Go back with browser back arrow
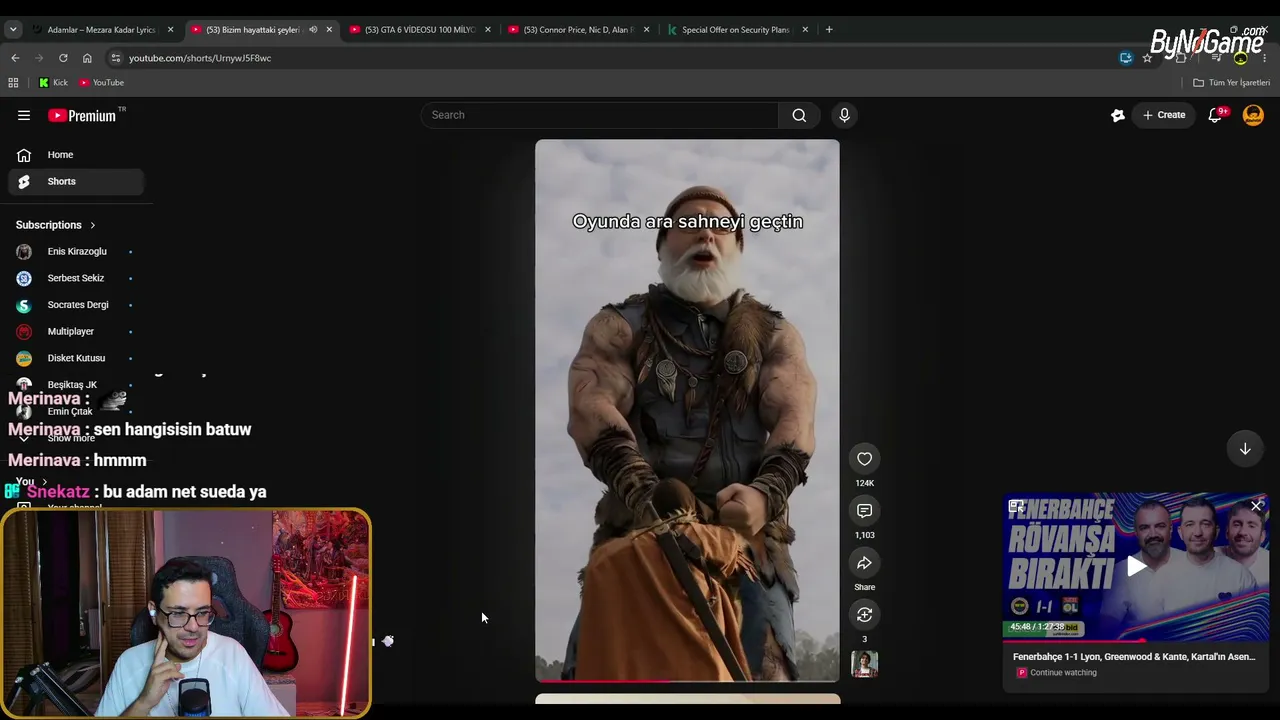This screenshot has width=1280, height=720. (x=15, y=58)
